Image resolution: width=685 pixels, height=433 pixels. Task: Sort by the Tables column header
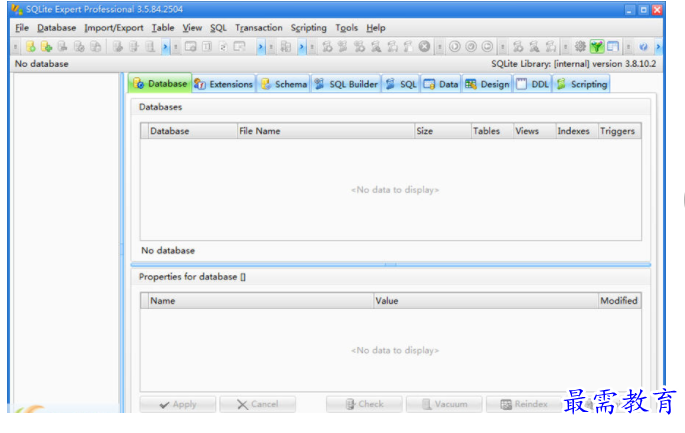click(492, 131)
